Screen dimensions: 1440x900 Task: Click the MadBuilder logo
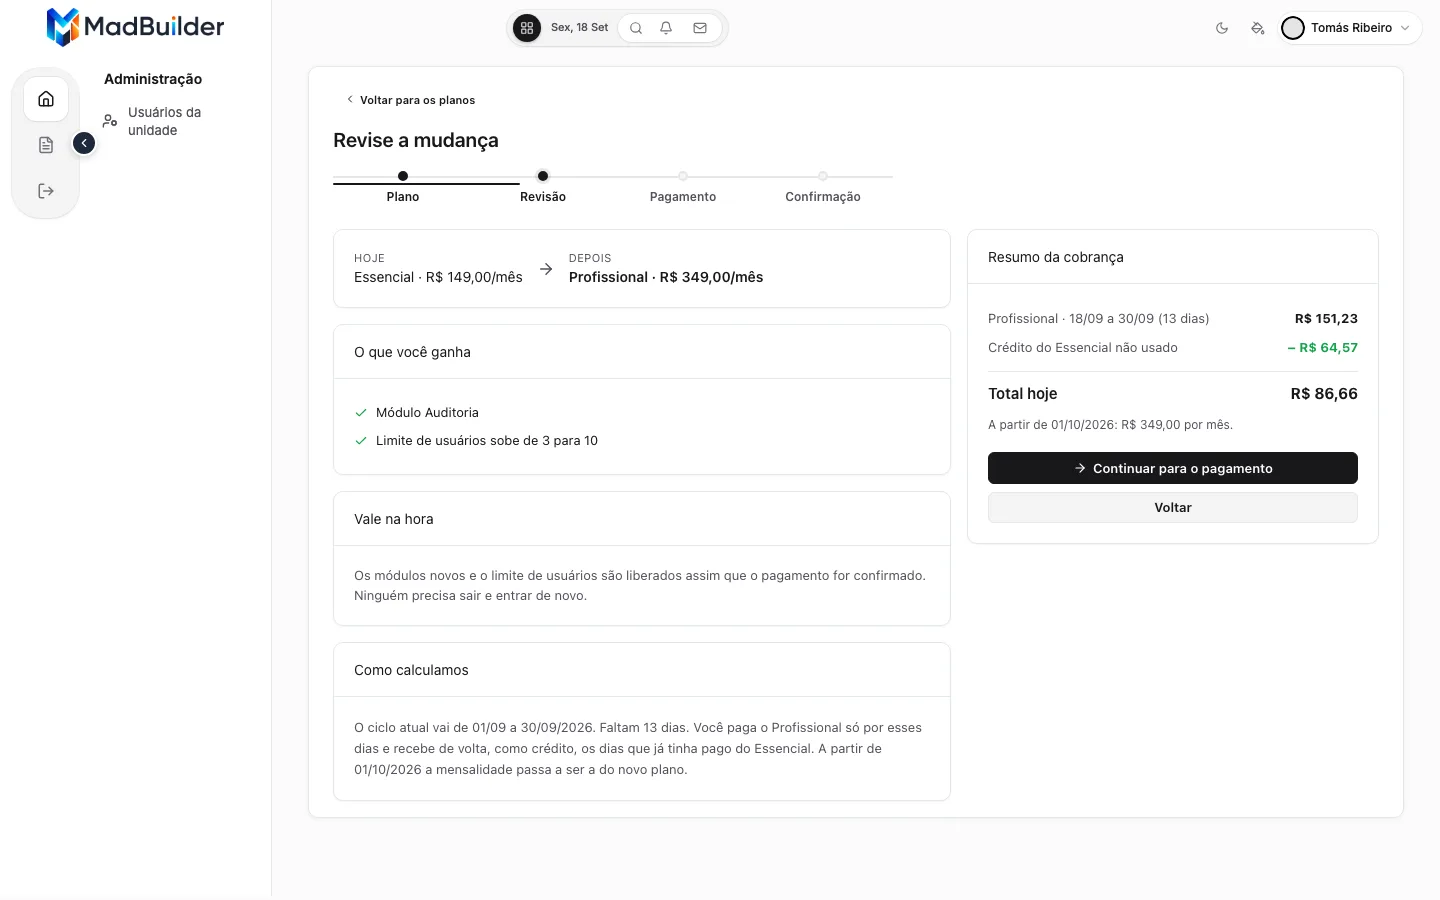pos(135,27)
